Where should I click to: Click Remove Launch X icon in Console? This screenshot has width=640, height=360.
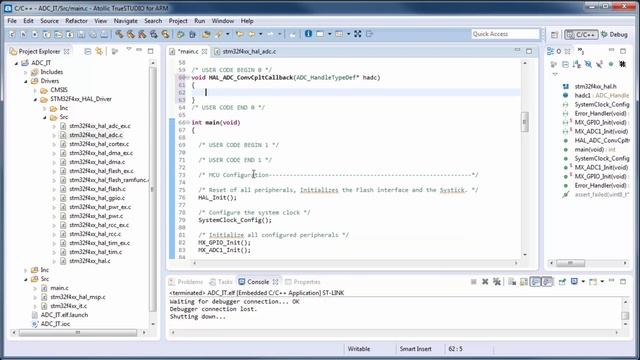[485, 282]
